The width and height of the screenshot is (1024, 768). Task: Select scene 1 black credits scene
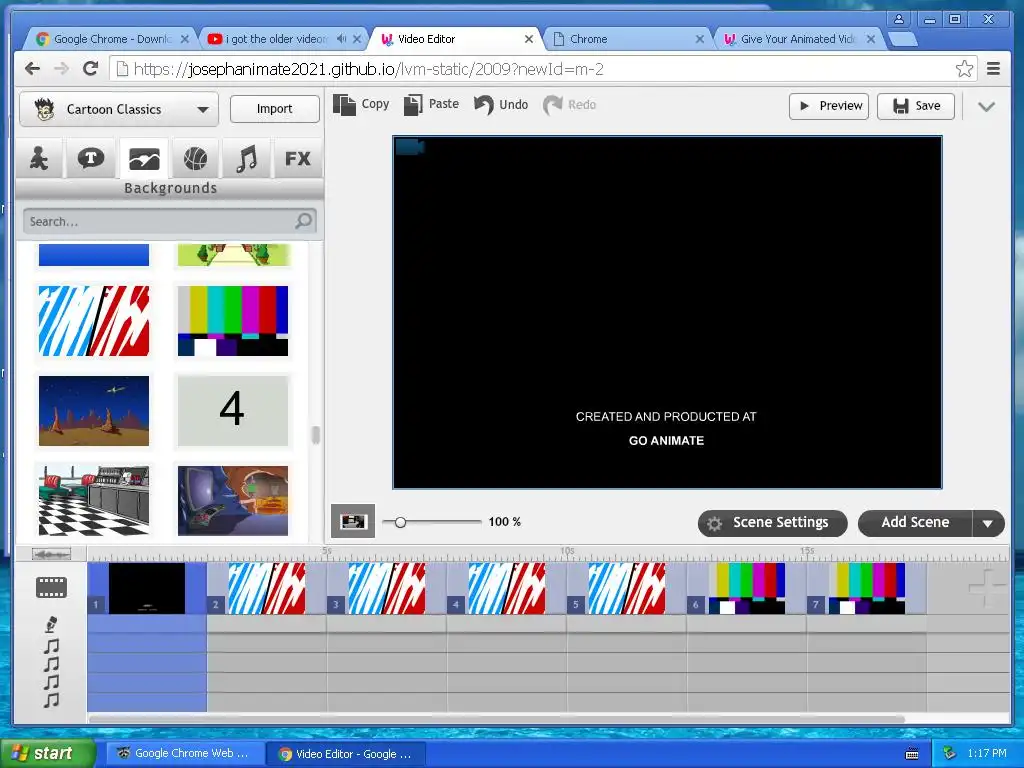click(147, 588)
